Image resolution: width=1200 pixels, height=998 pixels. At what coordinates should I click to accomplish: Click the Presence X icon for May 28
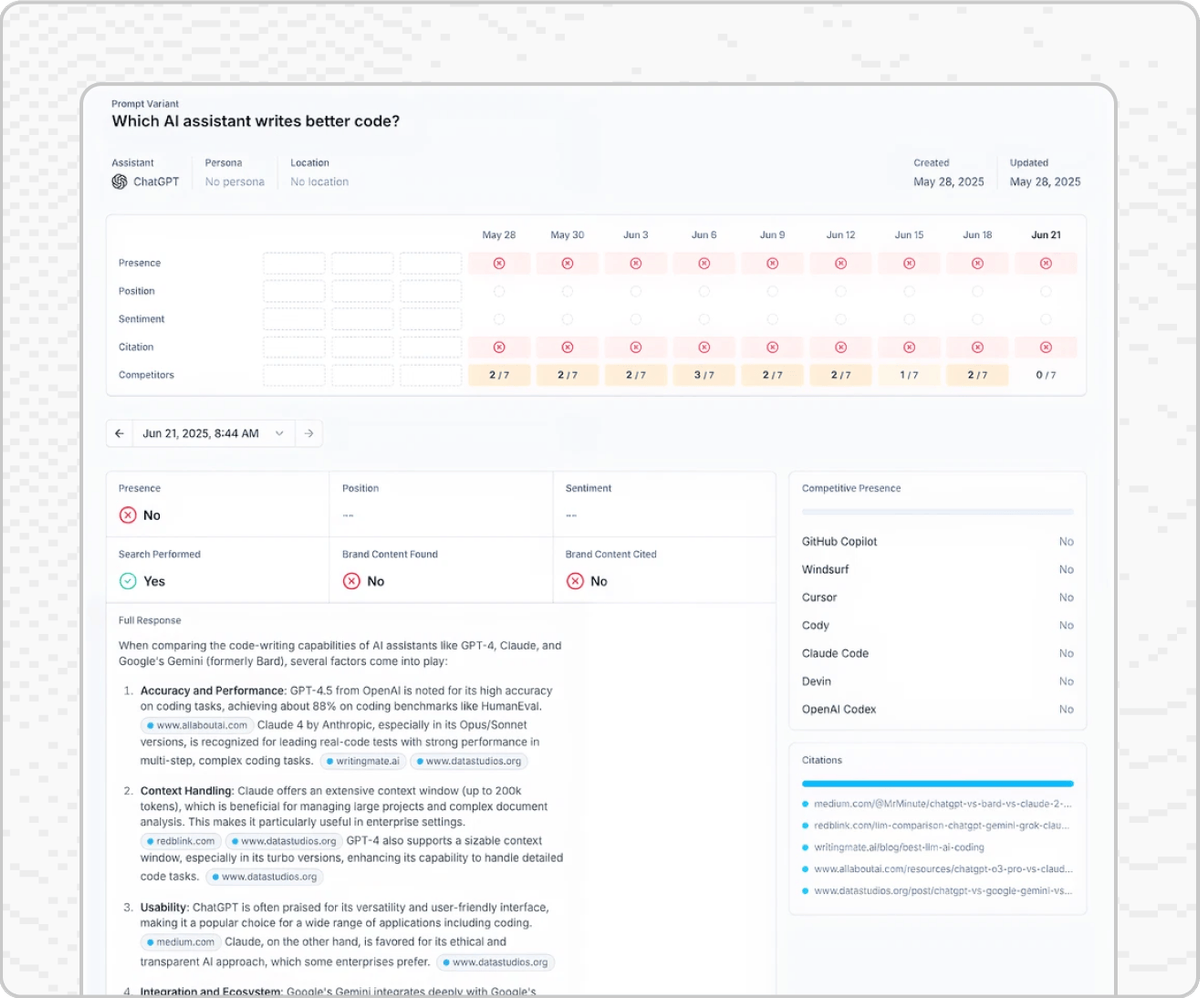[499, 263]
